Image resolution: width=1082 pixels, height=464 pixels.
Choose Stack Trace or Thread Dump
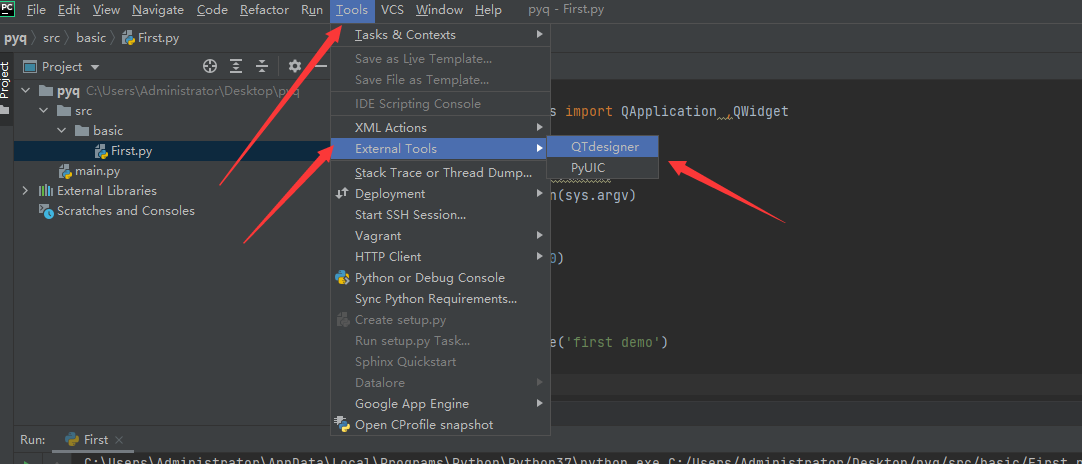440,173
